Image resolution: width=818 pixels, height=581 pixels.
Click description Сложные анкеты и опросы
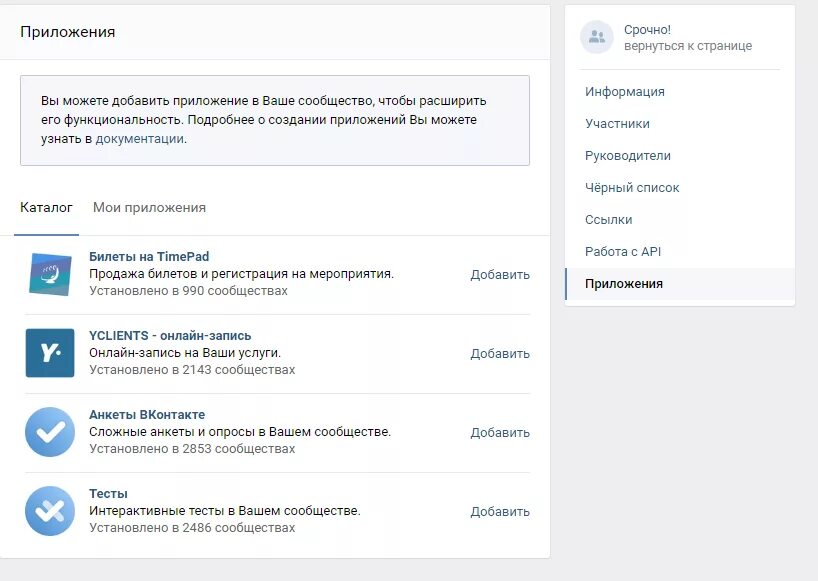pyautogui.click(x=239, y=432)
